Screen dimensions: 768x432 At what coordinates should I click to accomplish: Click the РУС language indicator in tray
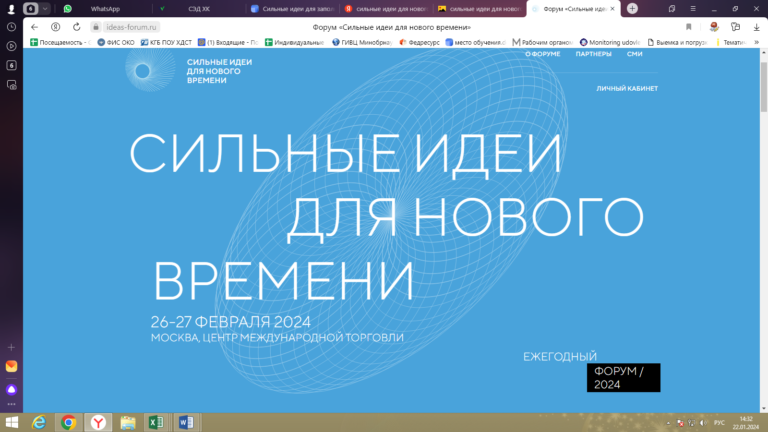click(719, 423)
